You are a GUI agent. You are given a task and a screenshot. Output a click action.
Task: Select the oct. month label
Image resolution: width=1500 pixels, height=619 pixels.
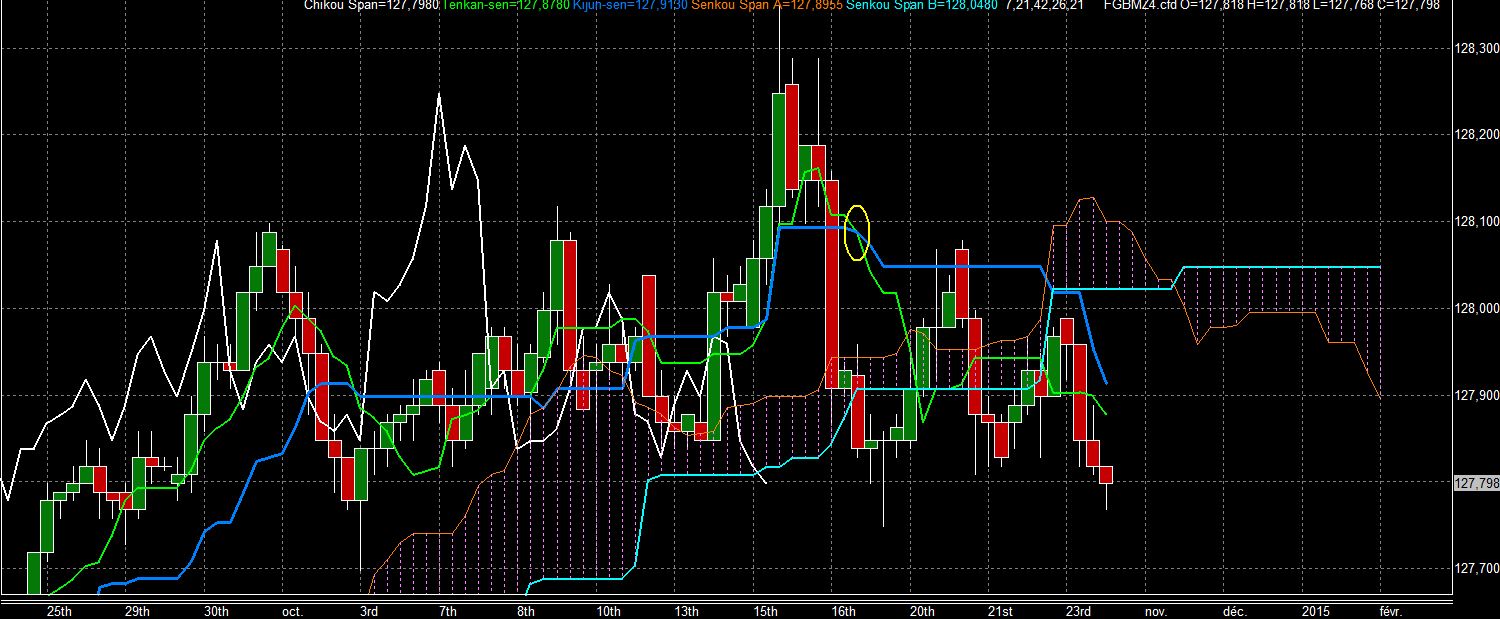(293, 610)
